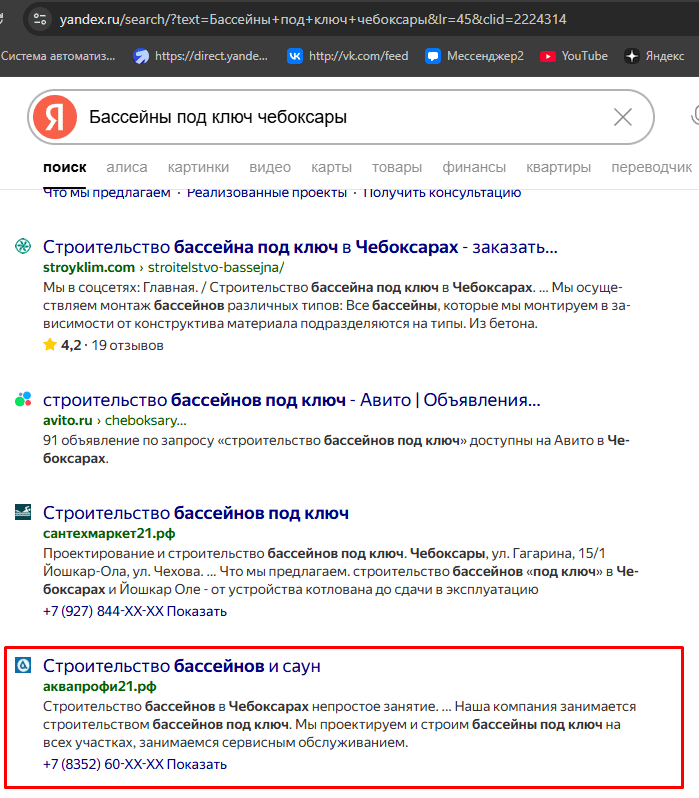Click the Avito result favicon

(x=23, y=401)
